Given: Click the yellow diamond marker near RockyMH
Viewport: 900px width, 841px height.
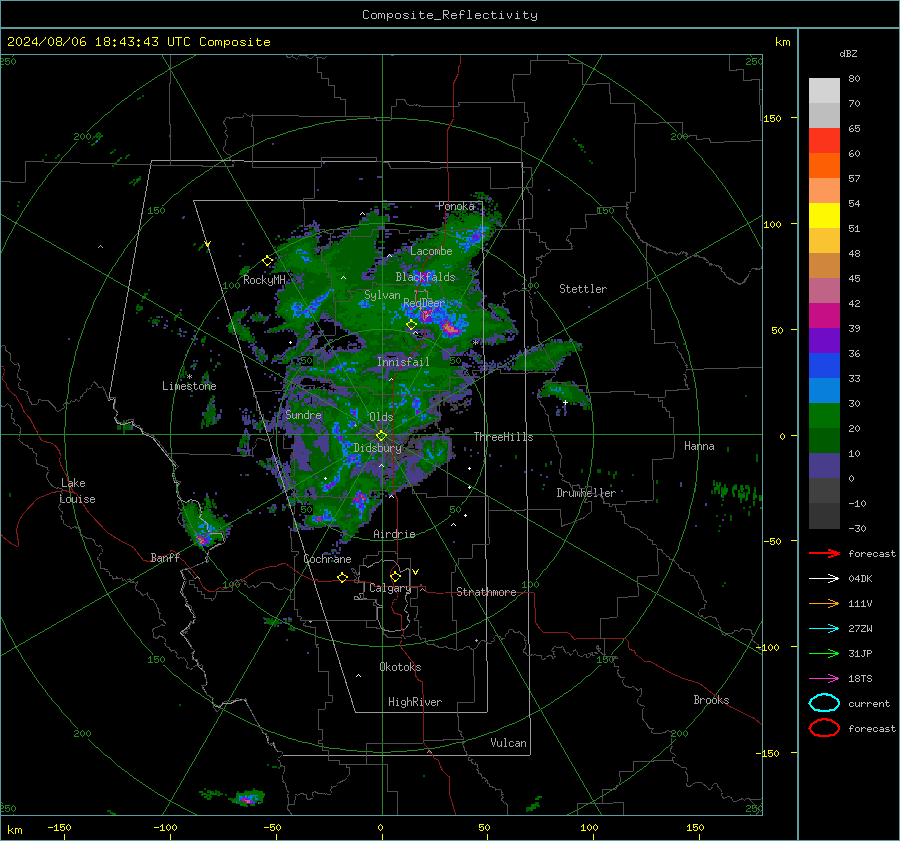Looking at the screenshot, I should (x=267, y=261).
